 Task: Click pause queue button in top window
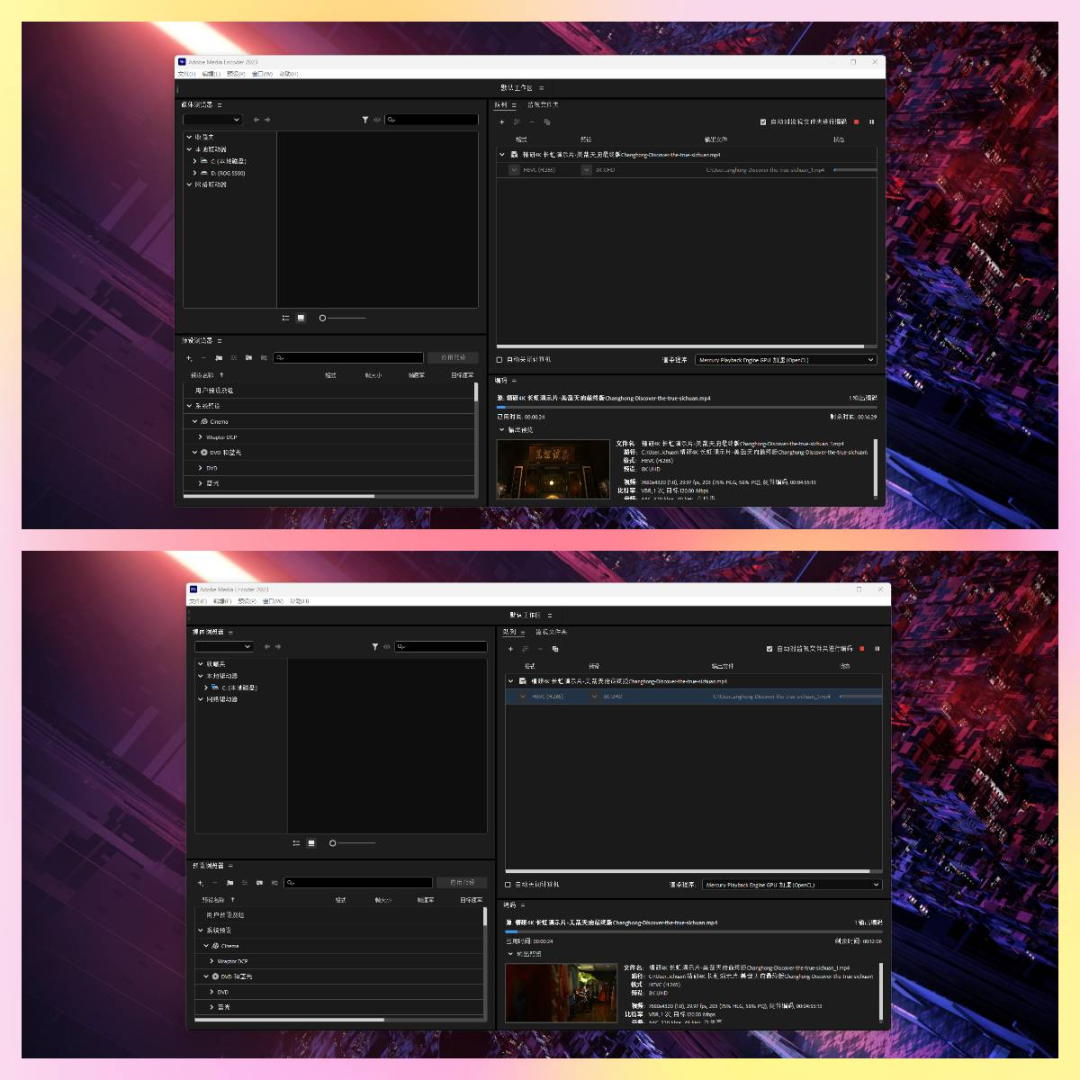pyautogui.click(x=871, y=122)
